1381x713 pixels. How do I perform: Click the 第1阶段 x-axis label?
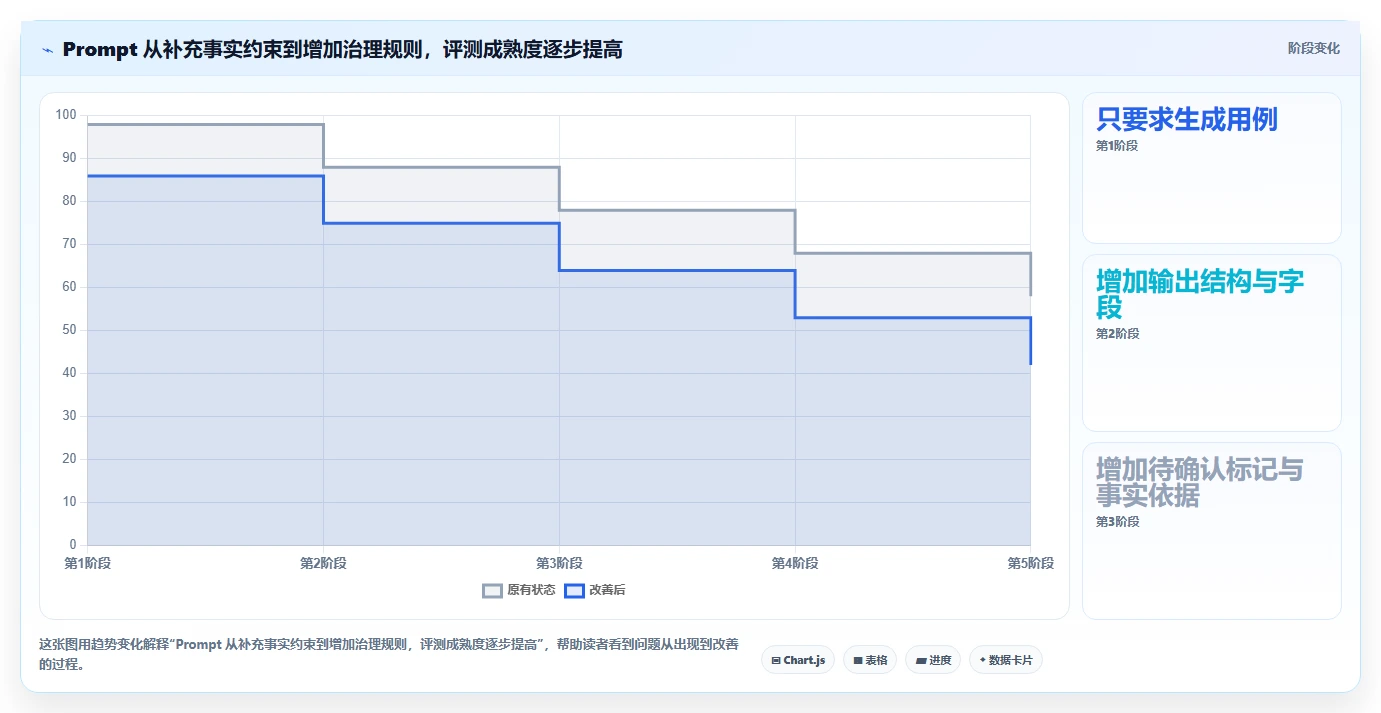[88, 563]
